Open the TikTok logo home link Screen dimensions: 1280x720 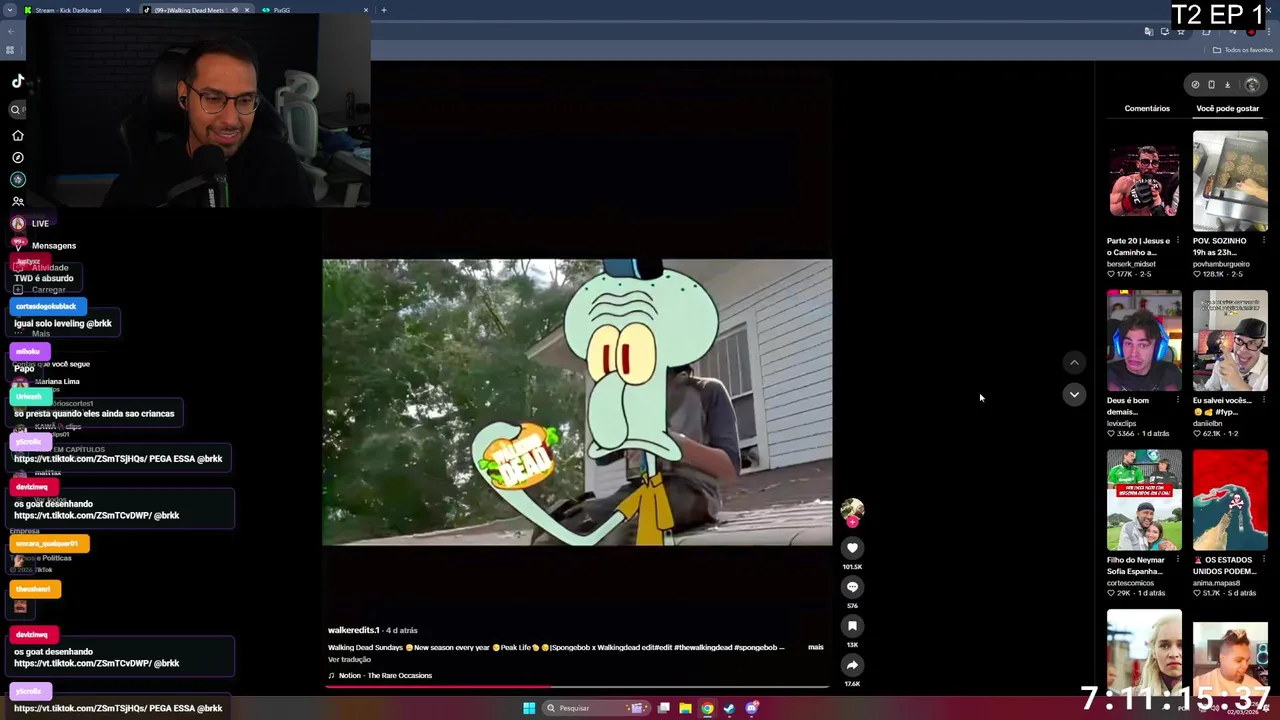pos(18,81)
